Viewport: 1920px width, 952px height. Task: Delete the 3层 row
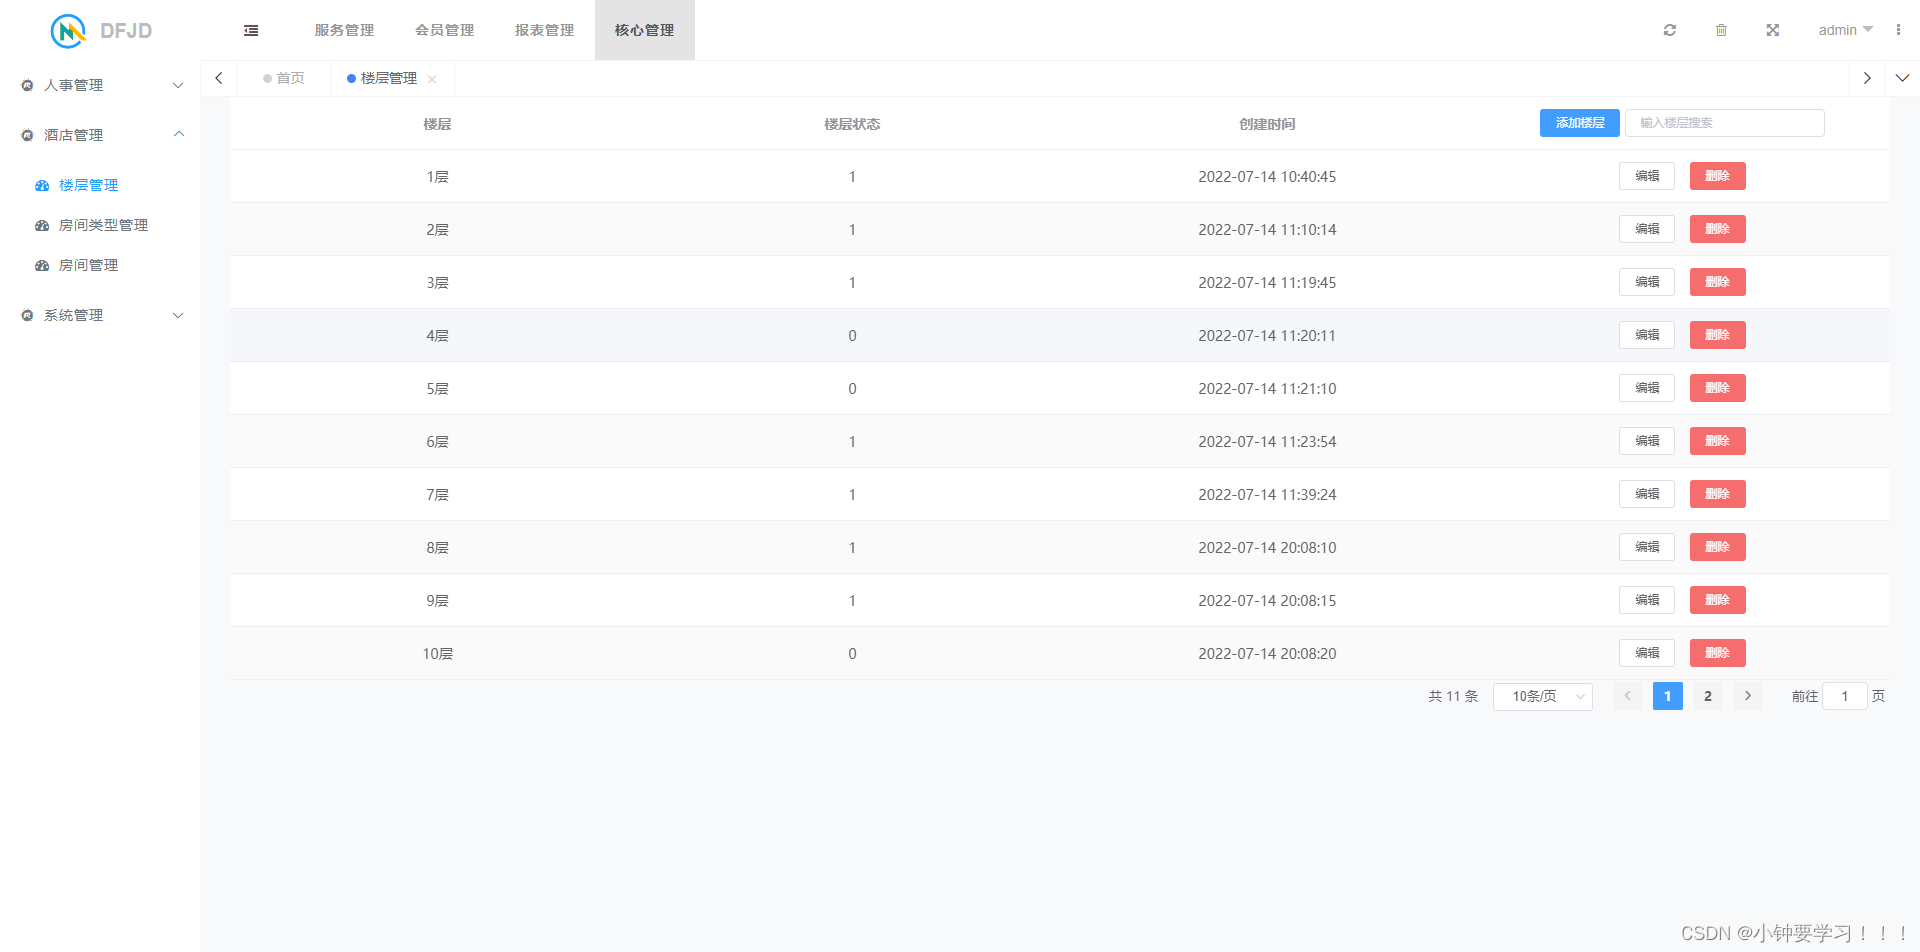tap(1717, 282)
